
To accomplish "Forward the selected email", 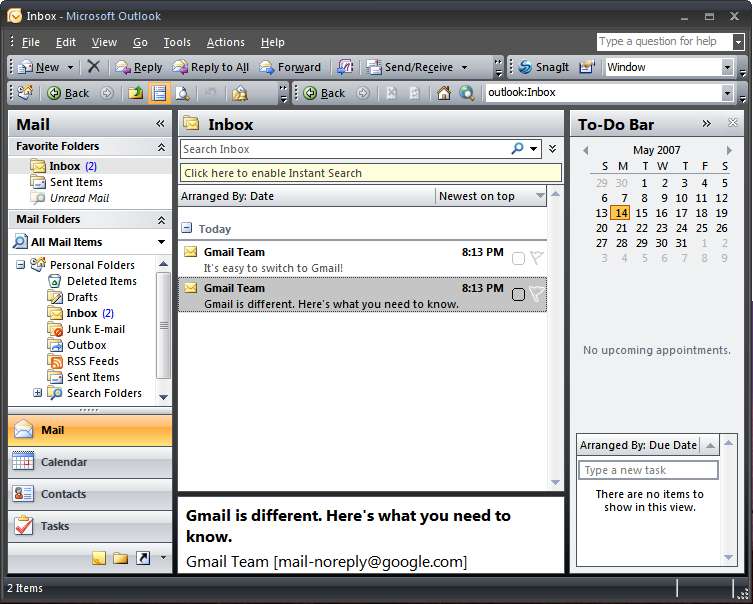I will point(290,67).
